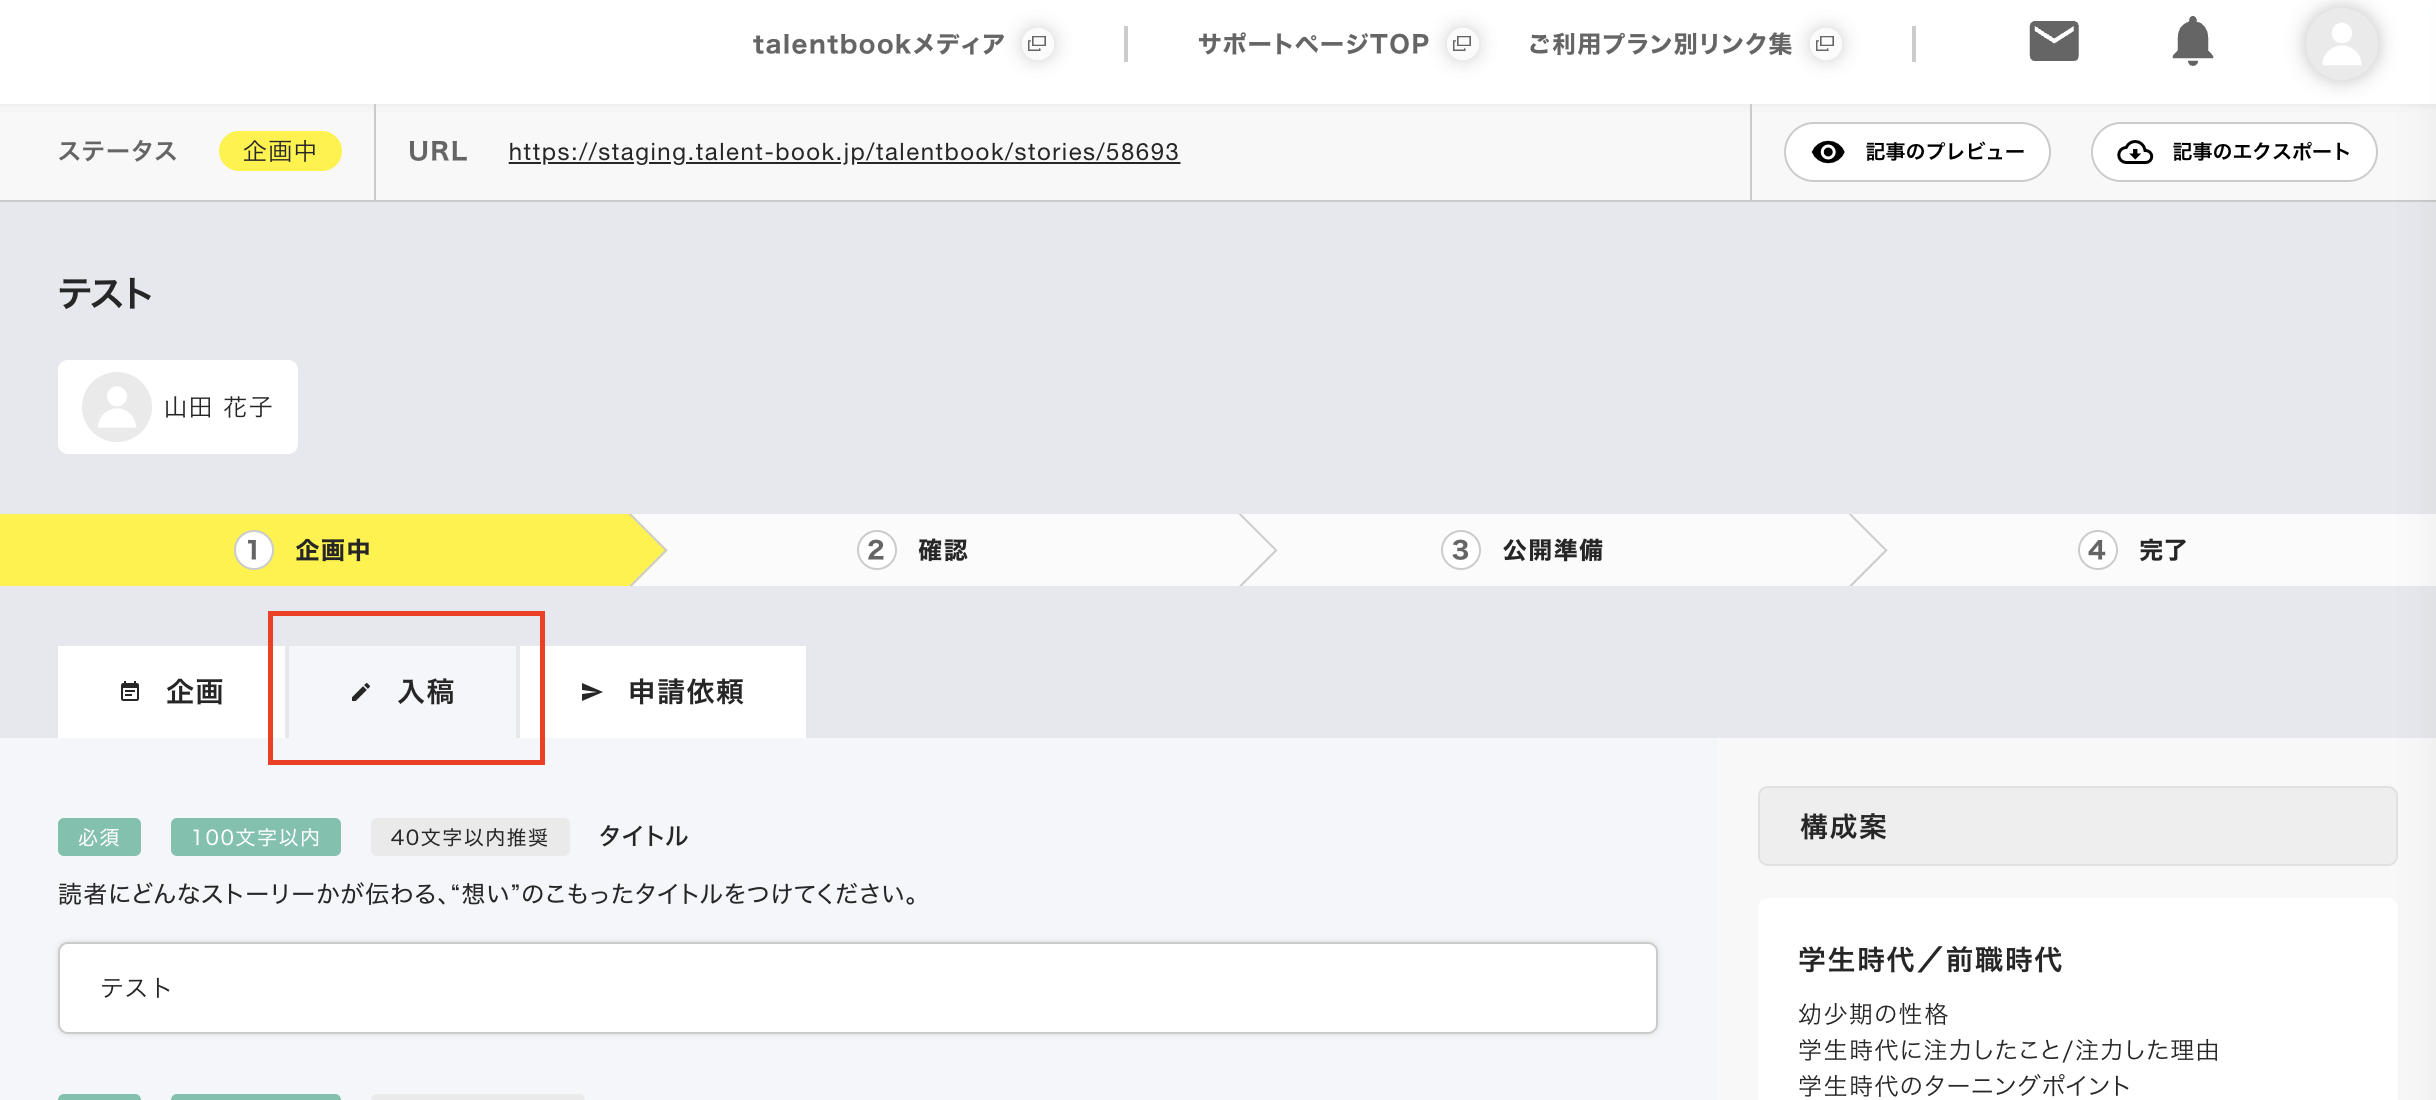Click the external-link icon beside talentbookメディア
The height and width of the screenshot is (1100, 2436).
[x=1037, y=44]
